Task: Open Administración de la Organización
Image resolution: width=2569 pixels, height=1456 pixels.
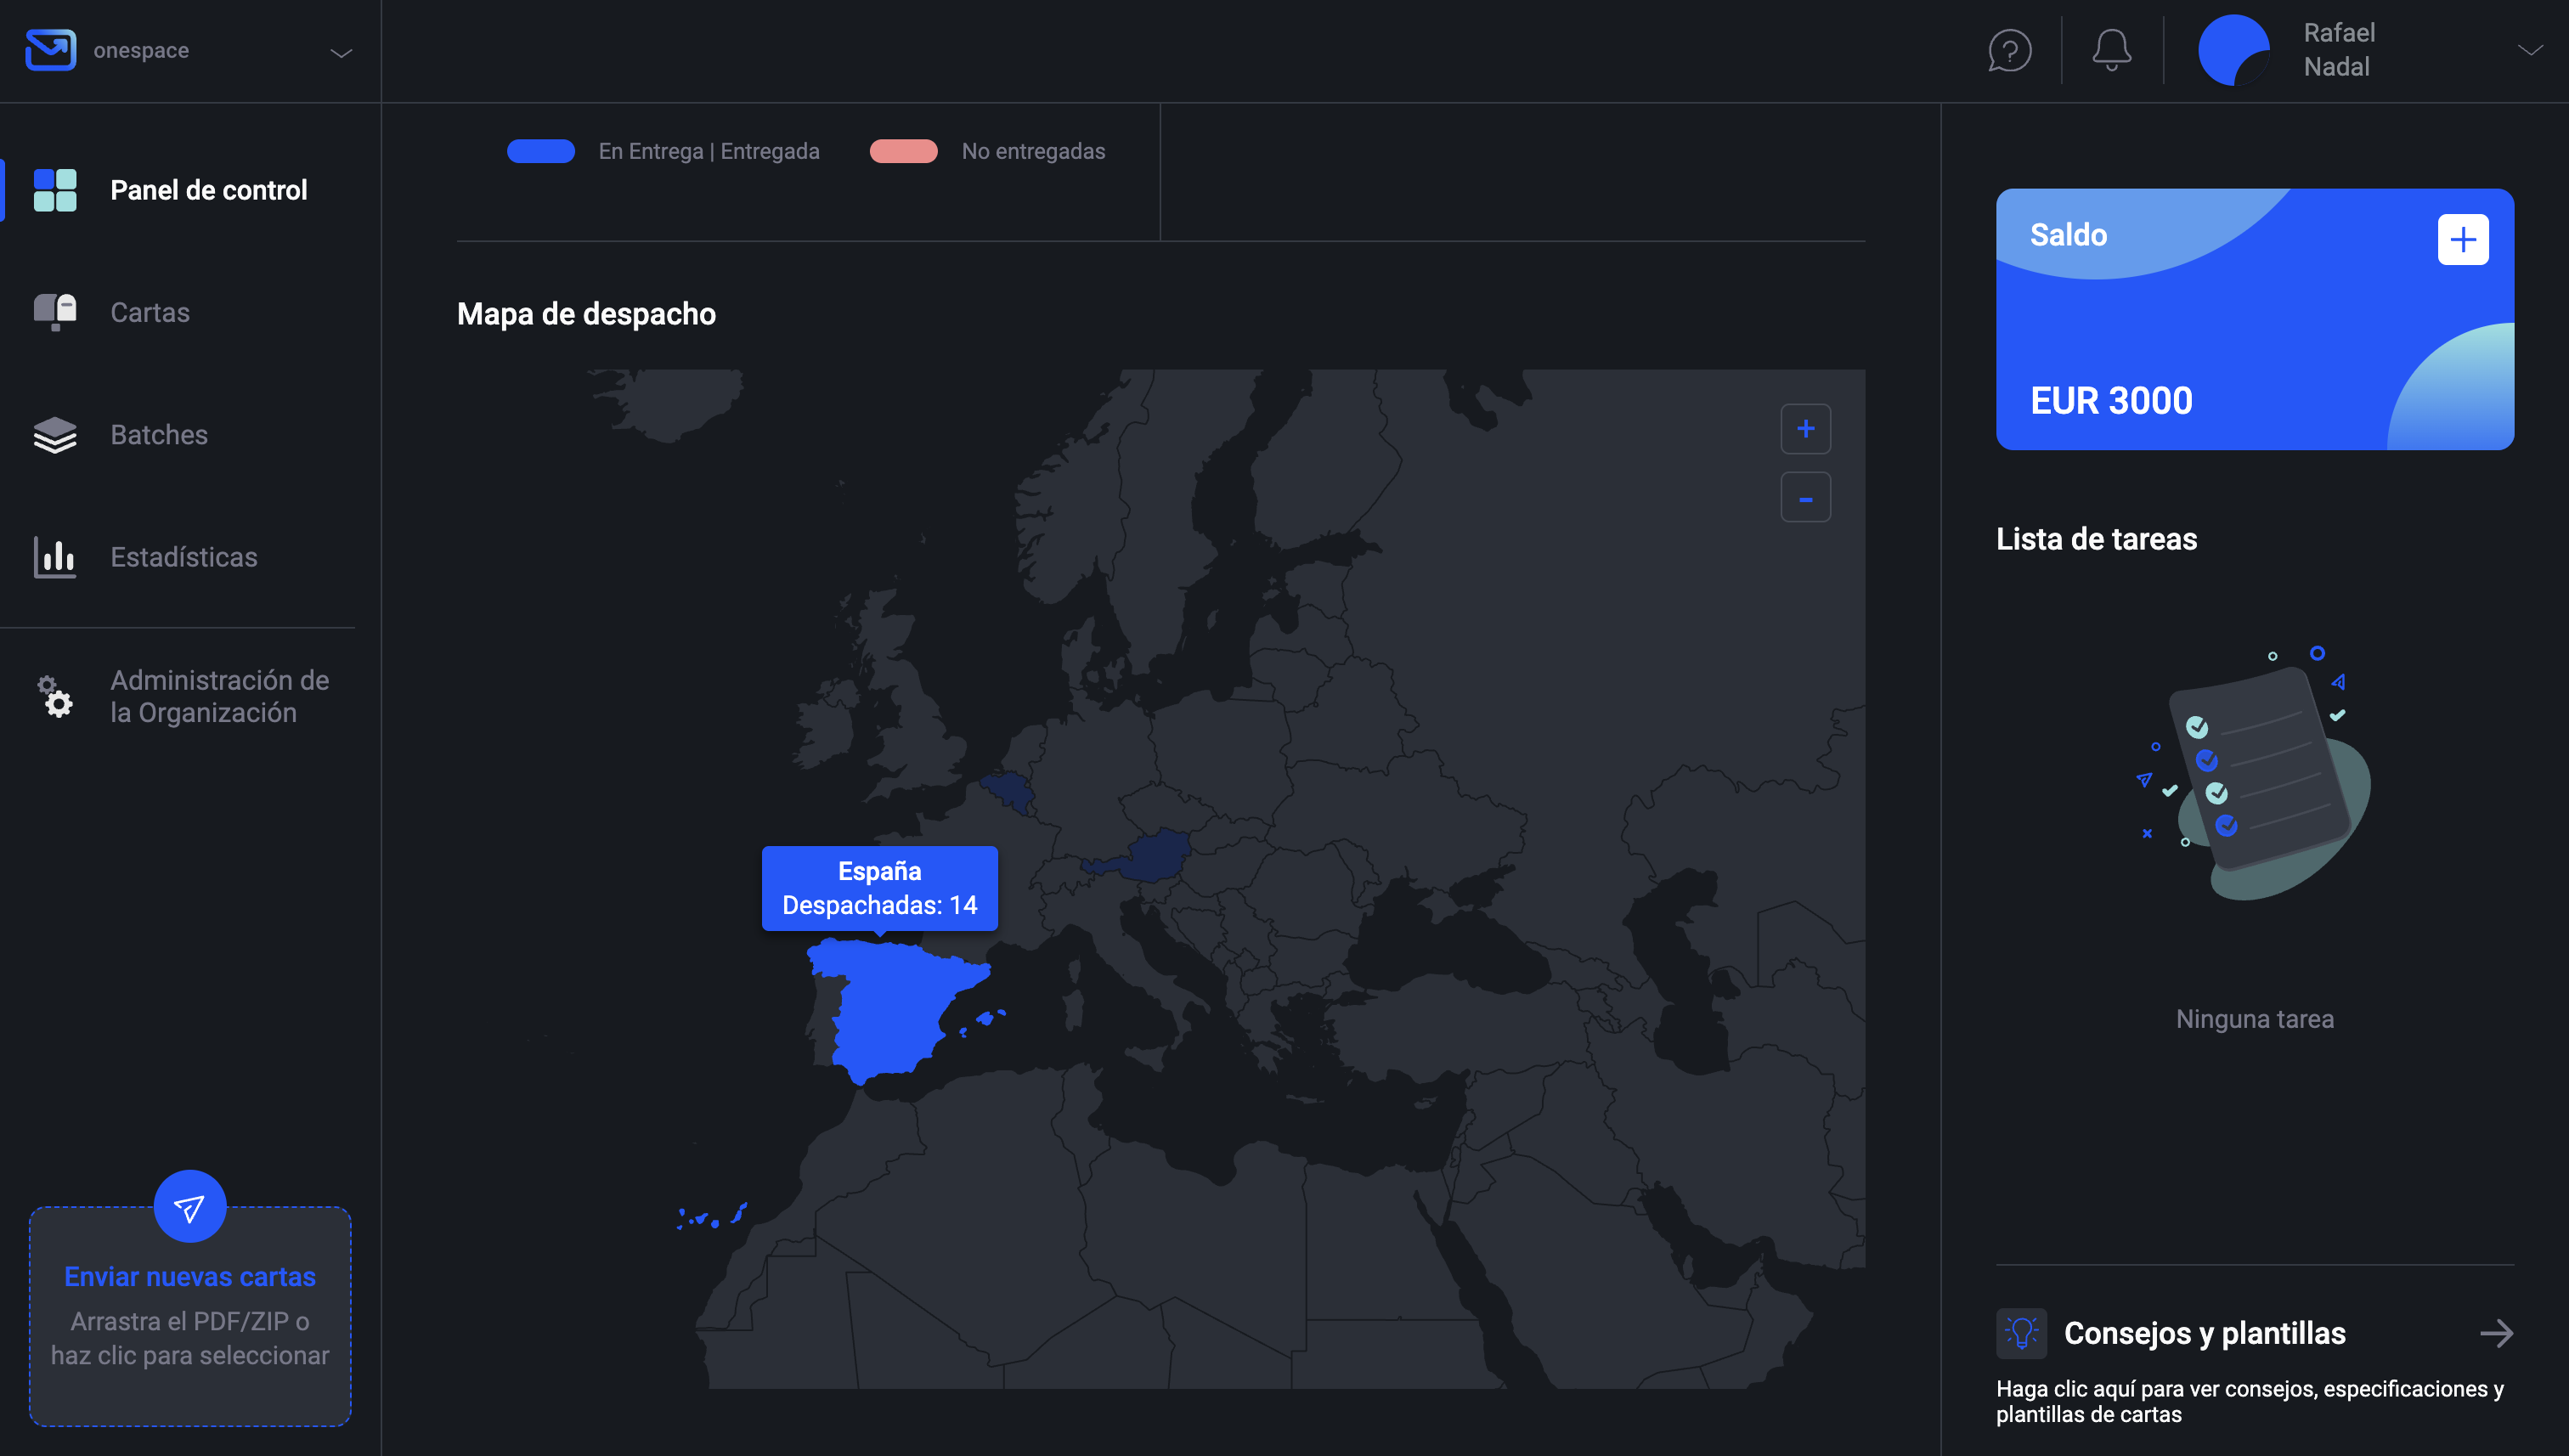Action: [x=218, y=696]
